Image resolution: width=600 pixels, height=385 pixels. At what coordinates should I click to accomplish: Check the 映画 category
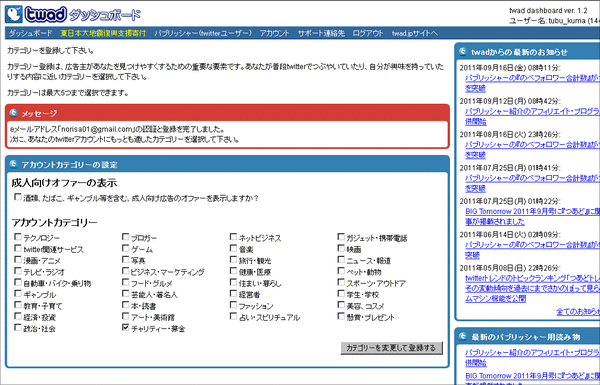(x=341, y=248)
